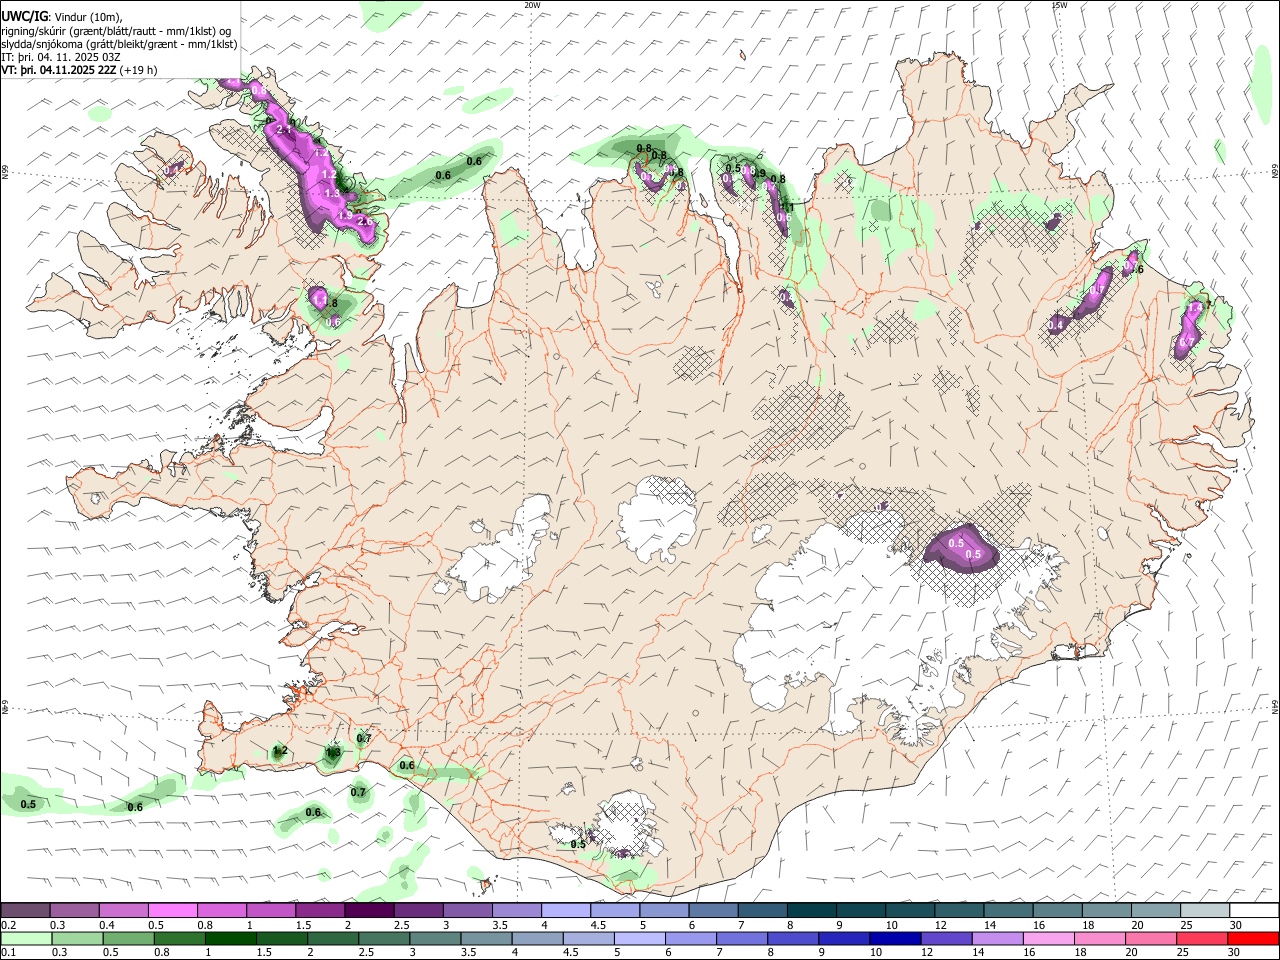
Task: Select the pale lavender upper swatch starting at 4
Action: [566, 910]
